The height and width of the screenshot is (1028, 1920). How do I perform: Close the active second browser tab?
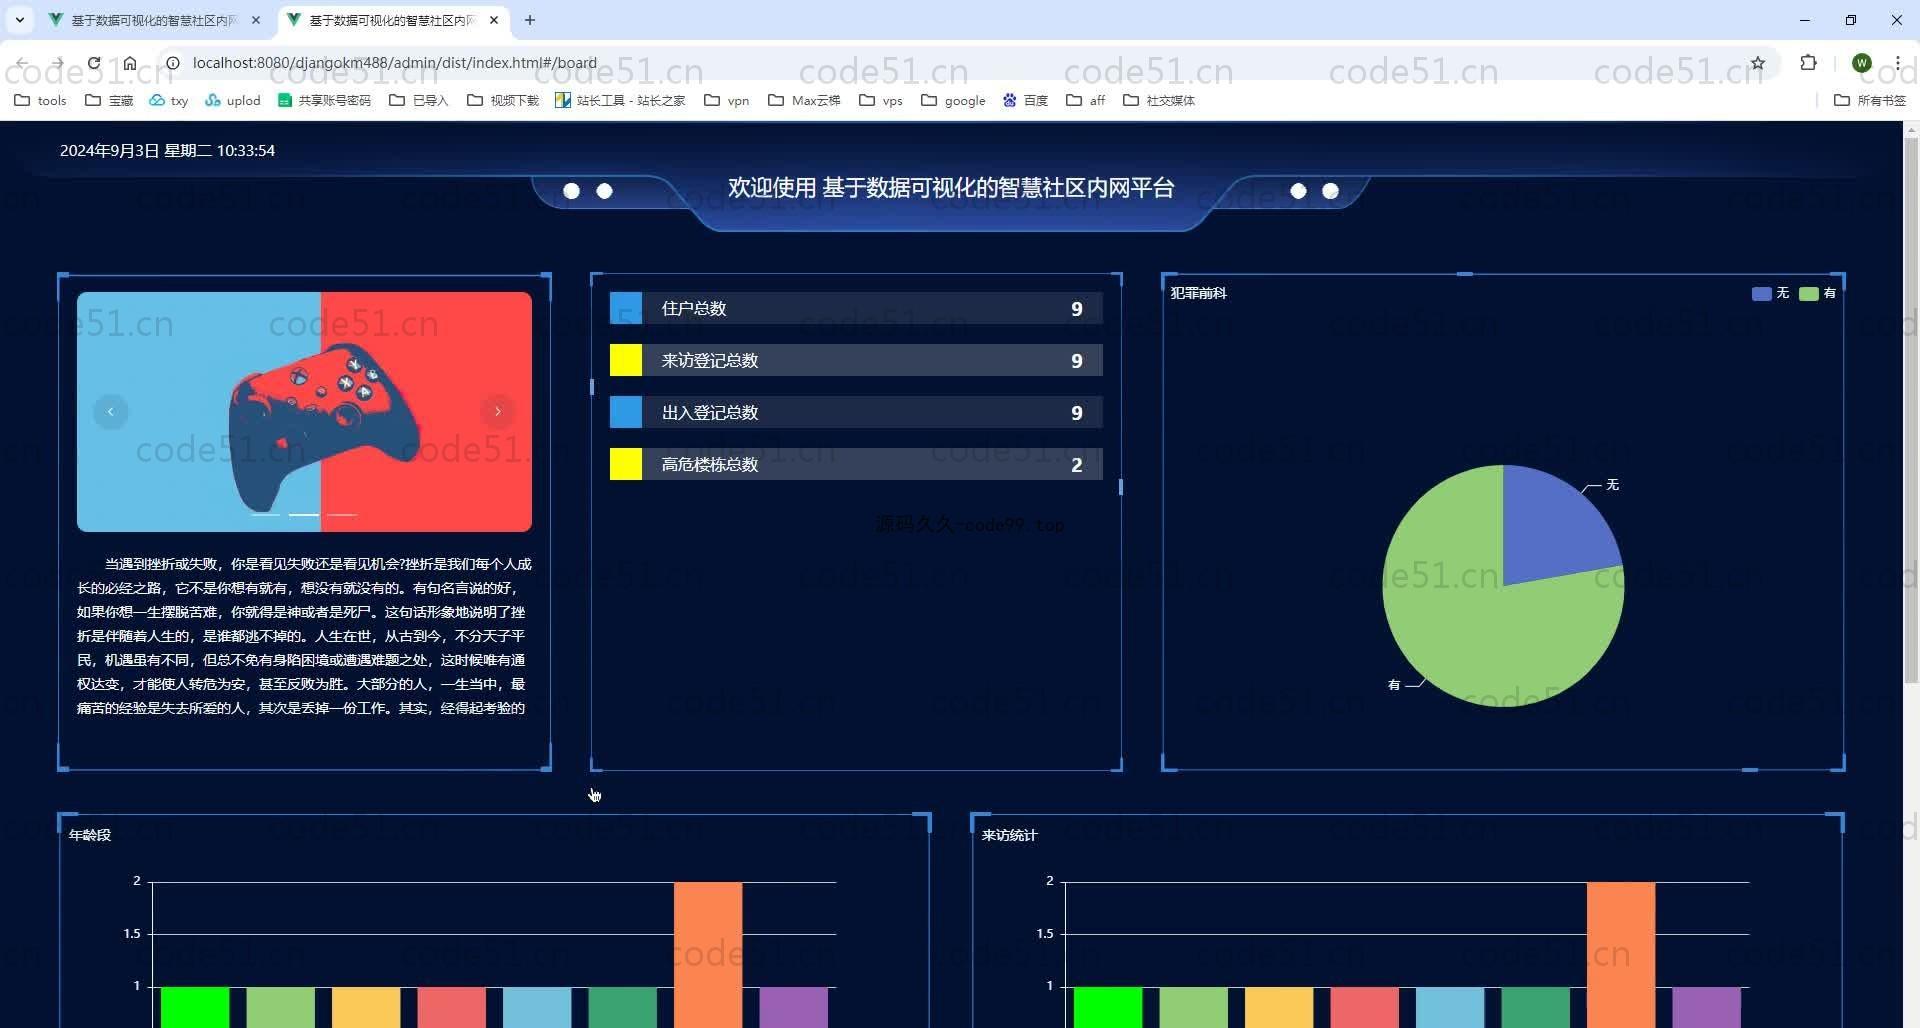[494, 20]
